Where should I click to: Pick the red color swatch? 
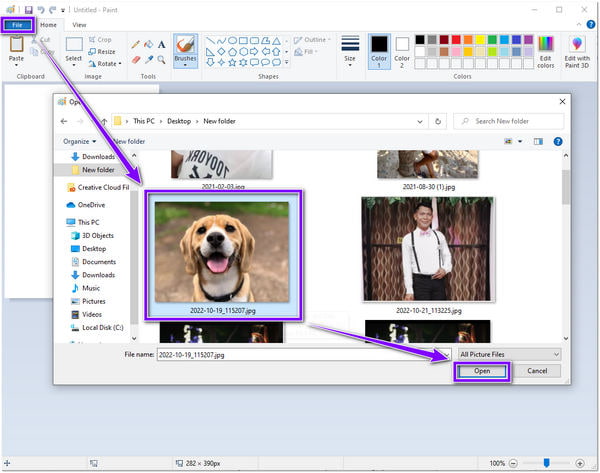point(456,39)
